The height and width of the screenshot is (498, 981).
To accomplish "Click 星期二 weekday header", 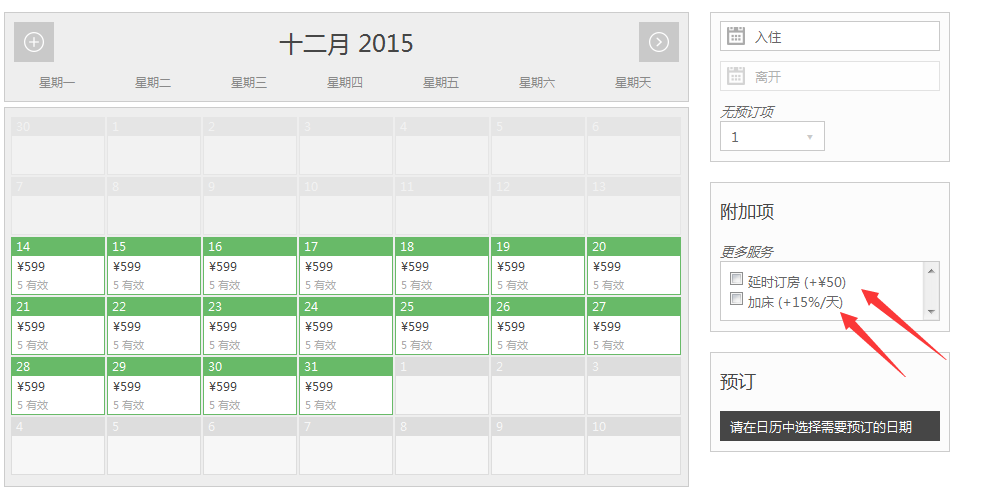I will pos(153,83).
